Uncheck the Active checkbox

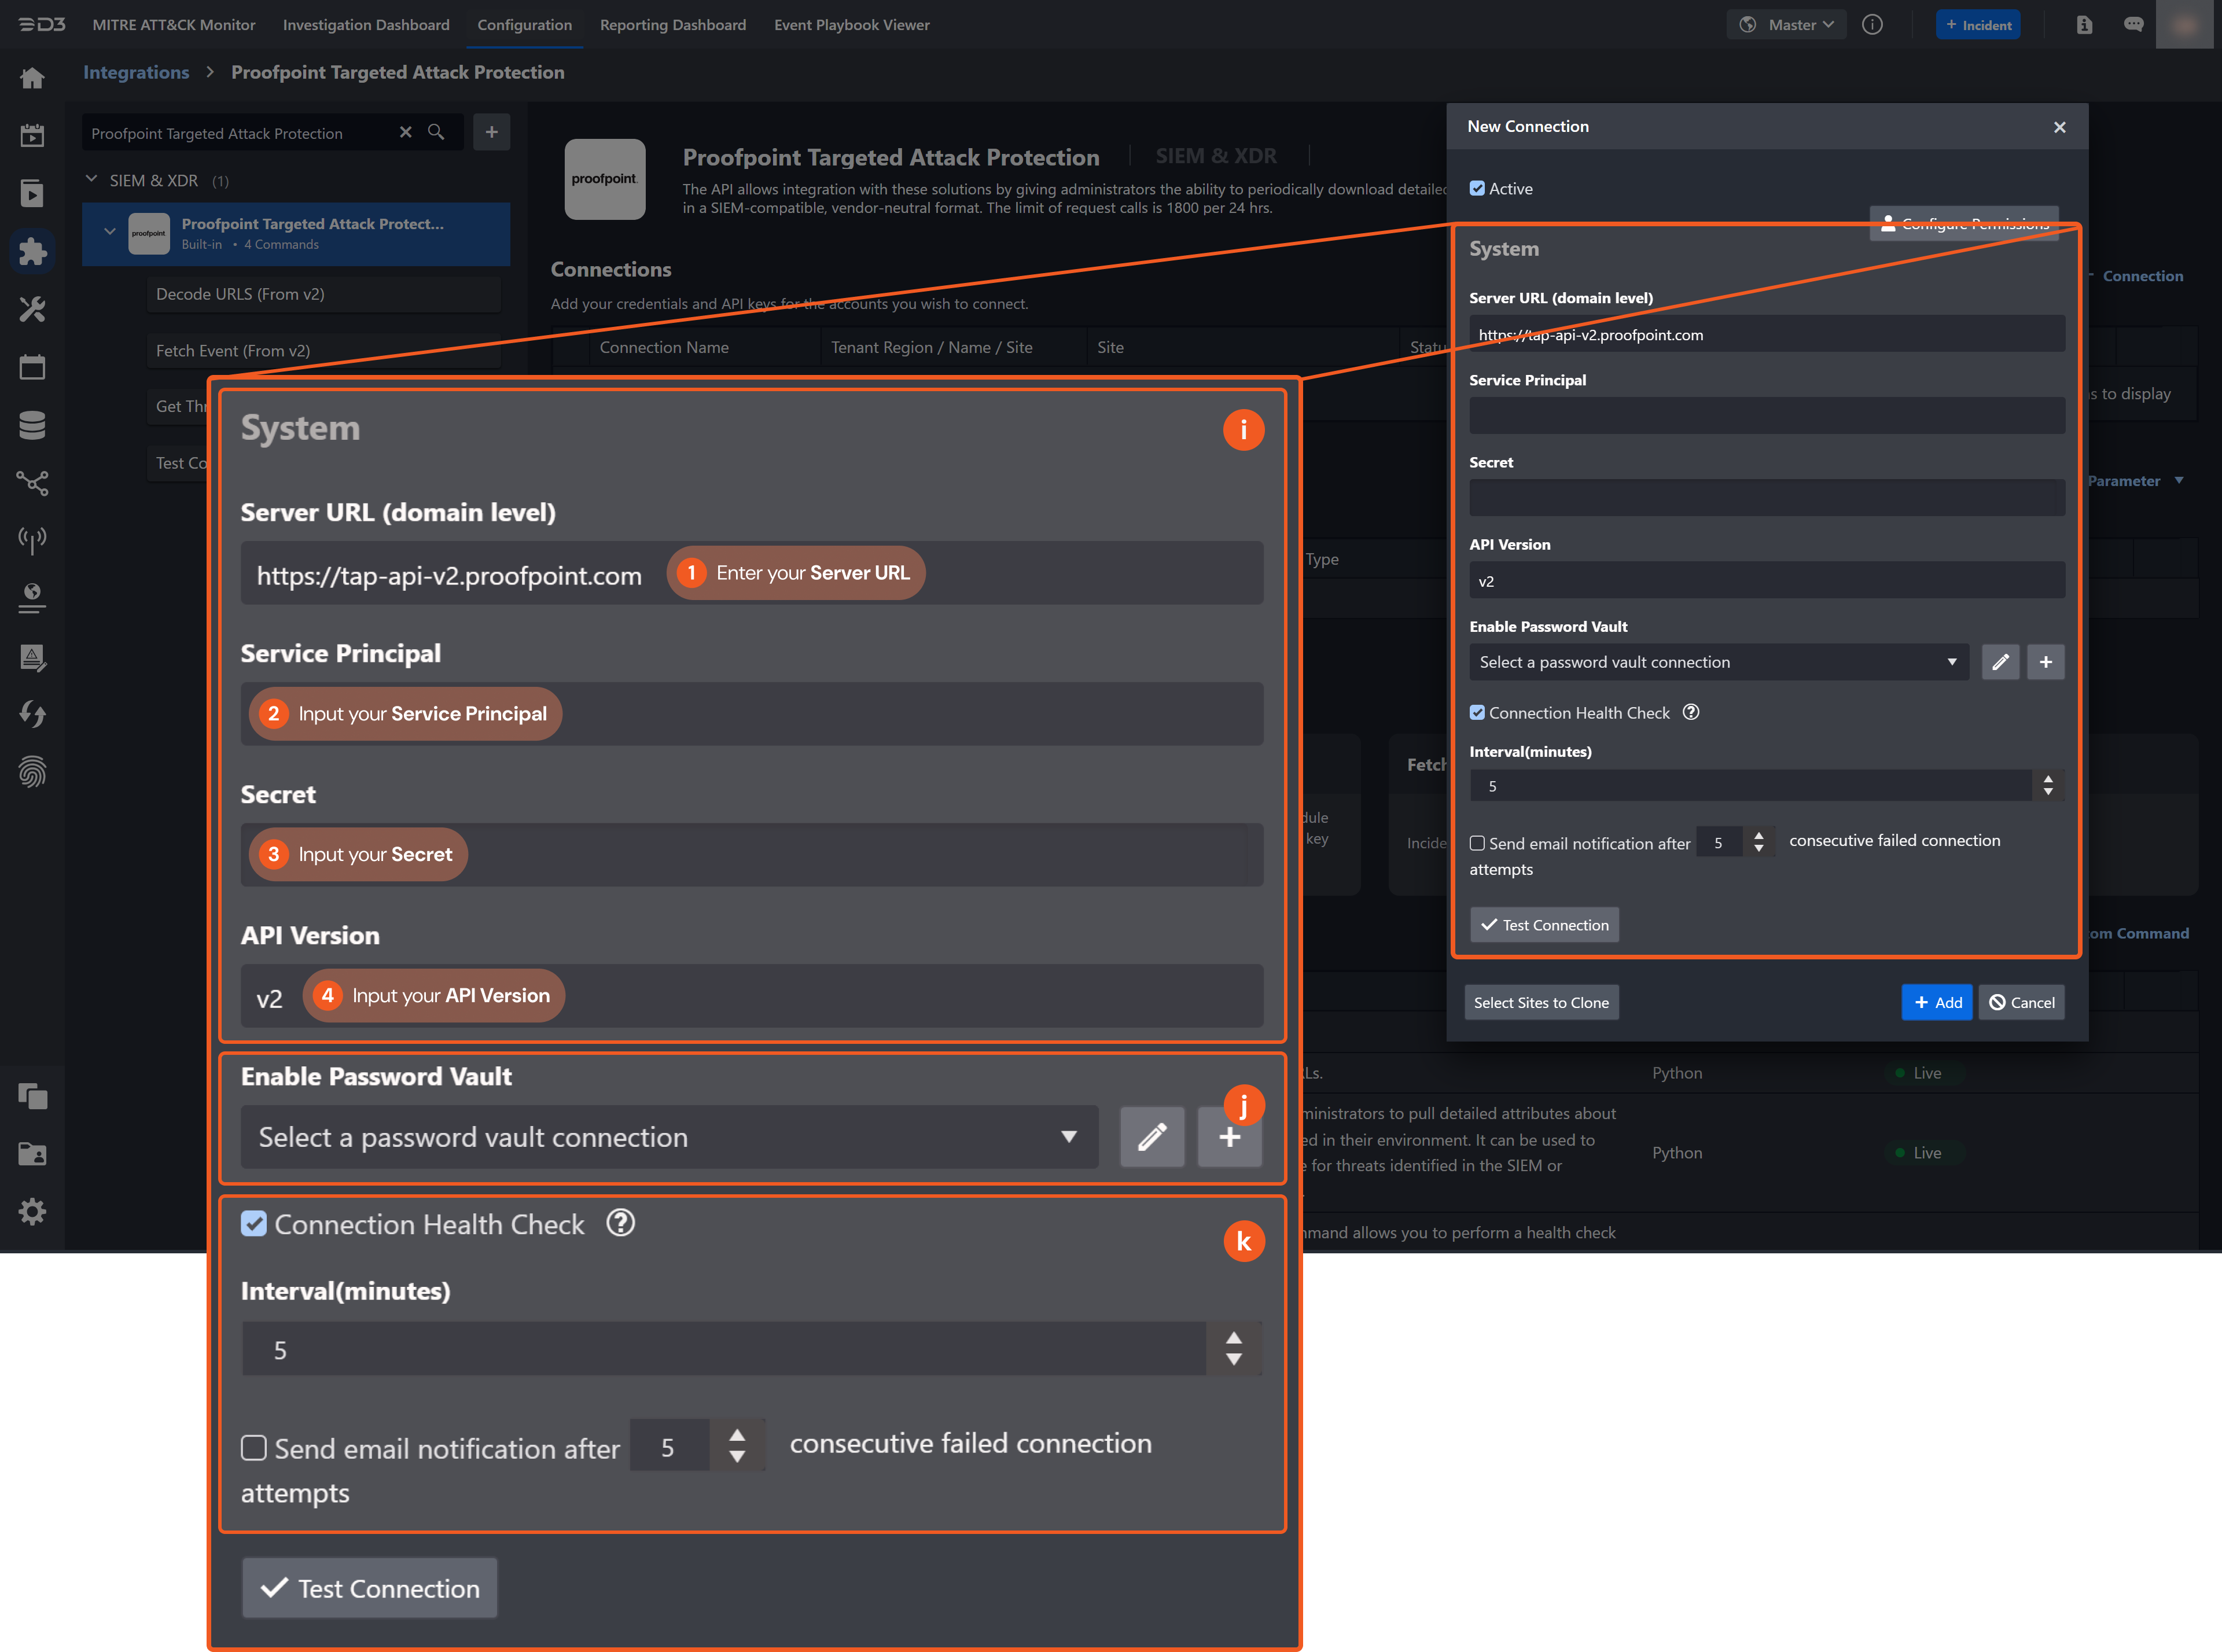[x=1477, y=188]
